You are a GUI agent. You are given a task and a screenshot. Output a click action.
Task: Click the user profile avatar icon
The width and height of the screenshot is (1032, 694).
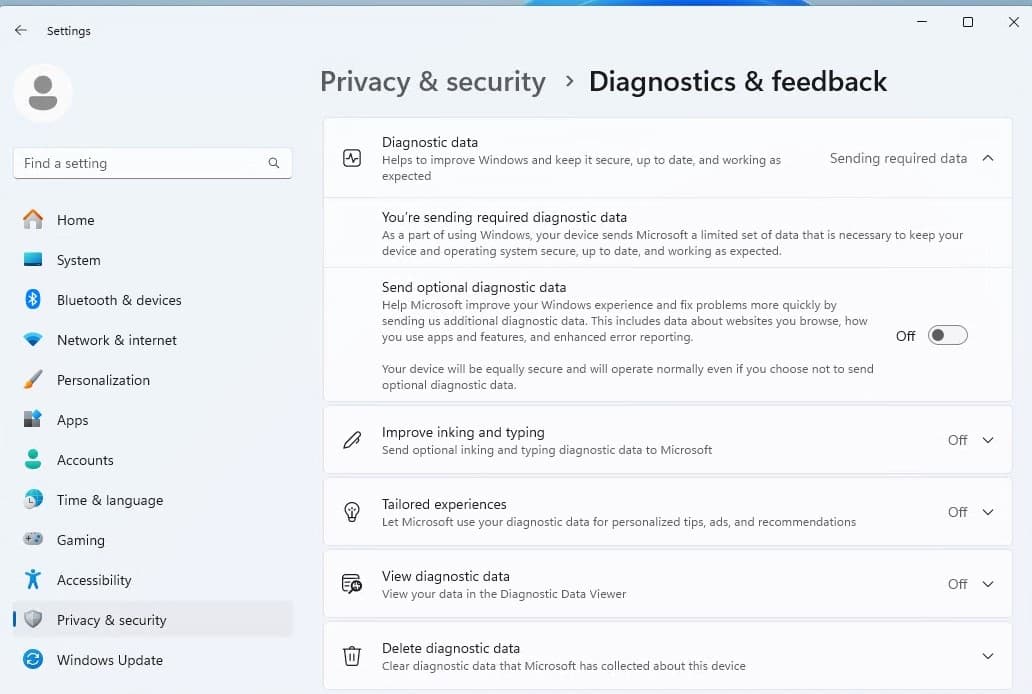click(x=43, y=93)
